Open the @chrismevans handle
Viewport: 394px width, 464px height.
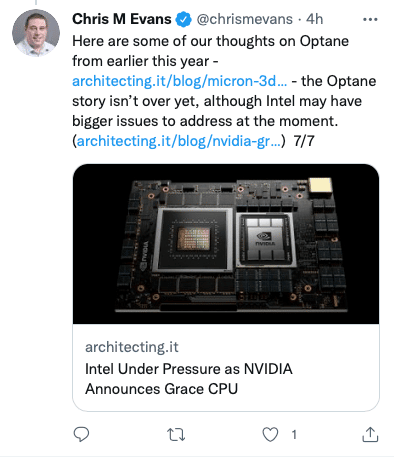[245, 19]
